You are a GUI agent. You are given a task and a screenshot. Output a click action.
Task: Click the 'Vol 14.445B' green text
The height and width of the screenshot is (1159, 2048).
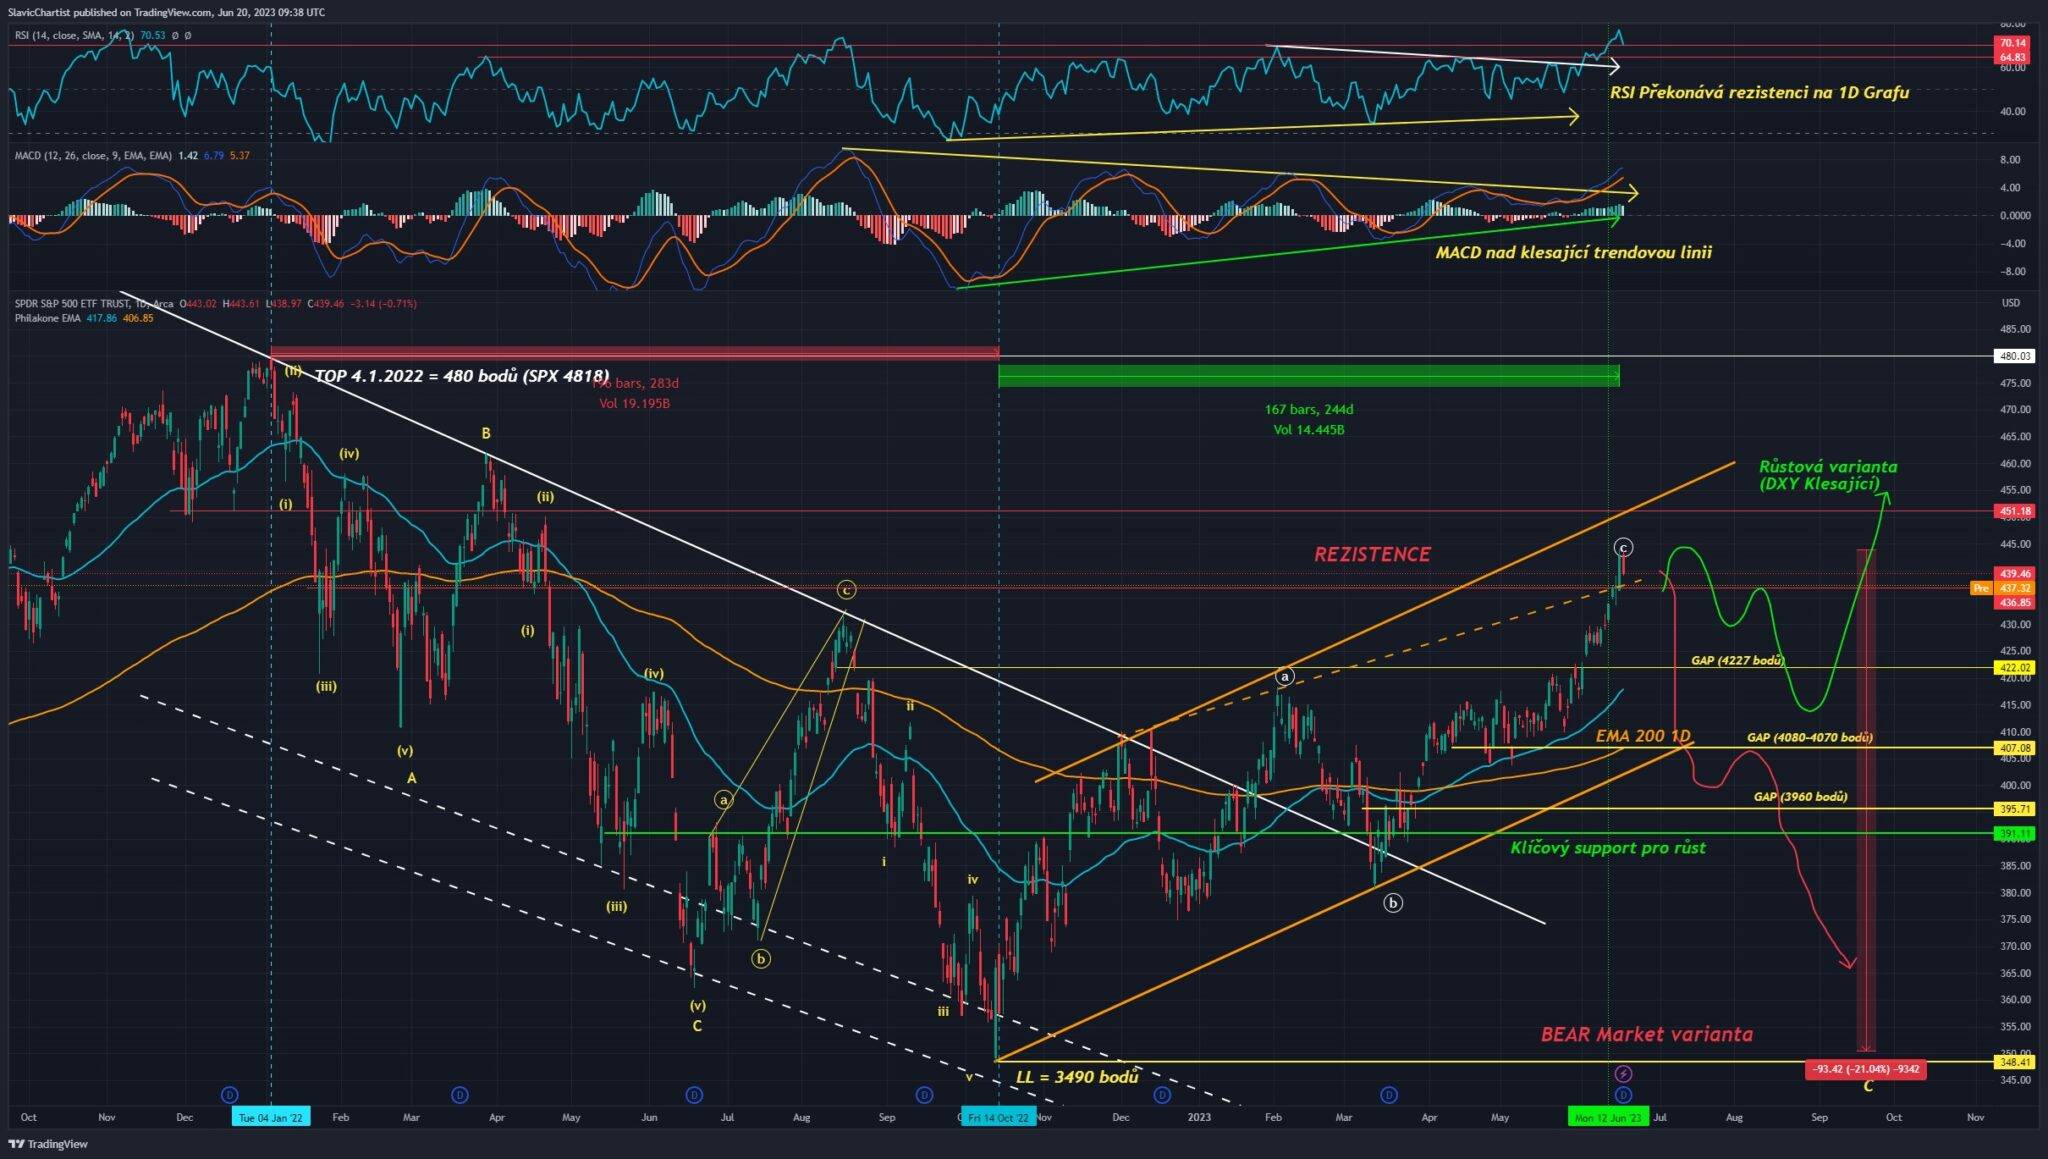click(x=1308, y=430)
